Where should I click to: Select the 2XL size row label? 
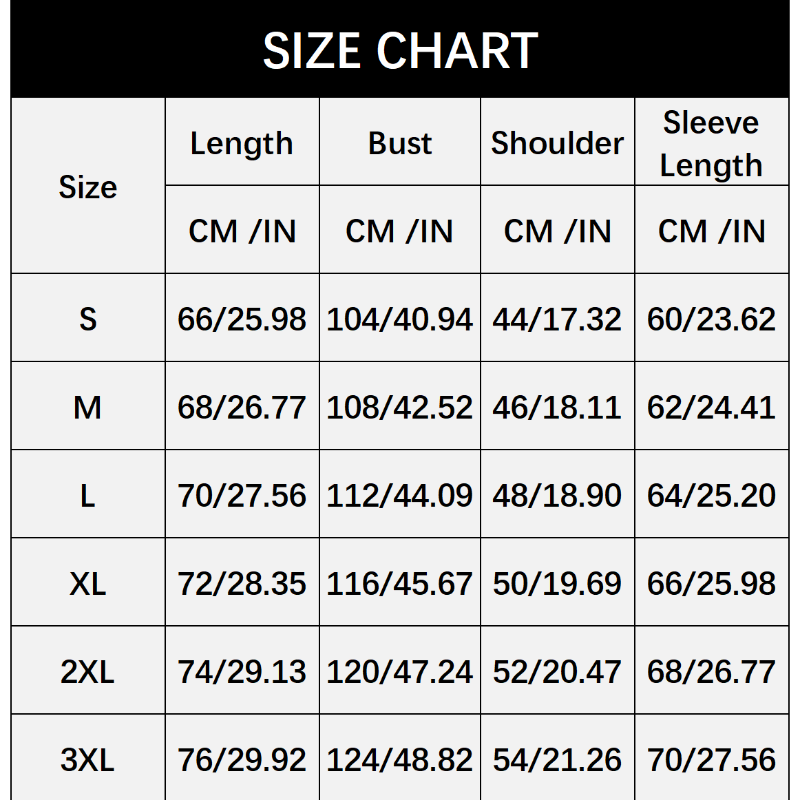click(88, 671)
